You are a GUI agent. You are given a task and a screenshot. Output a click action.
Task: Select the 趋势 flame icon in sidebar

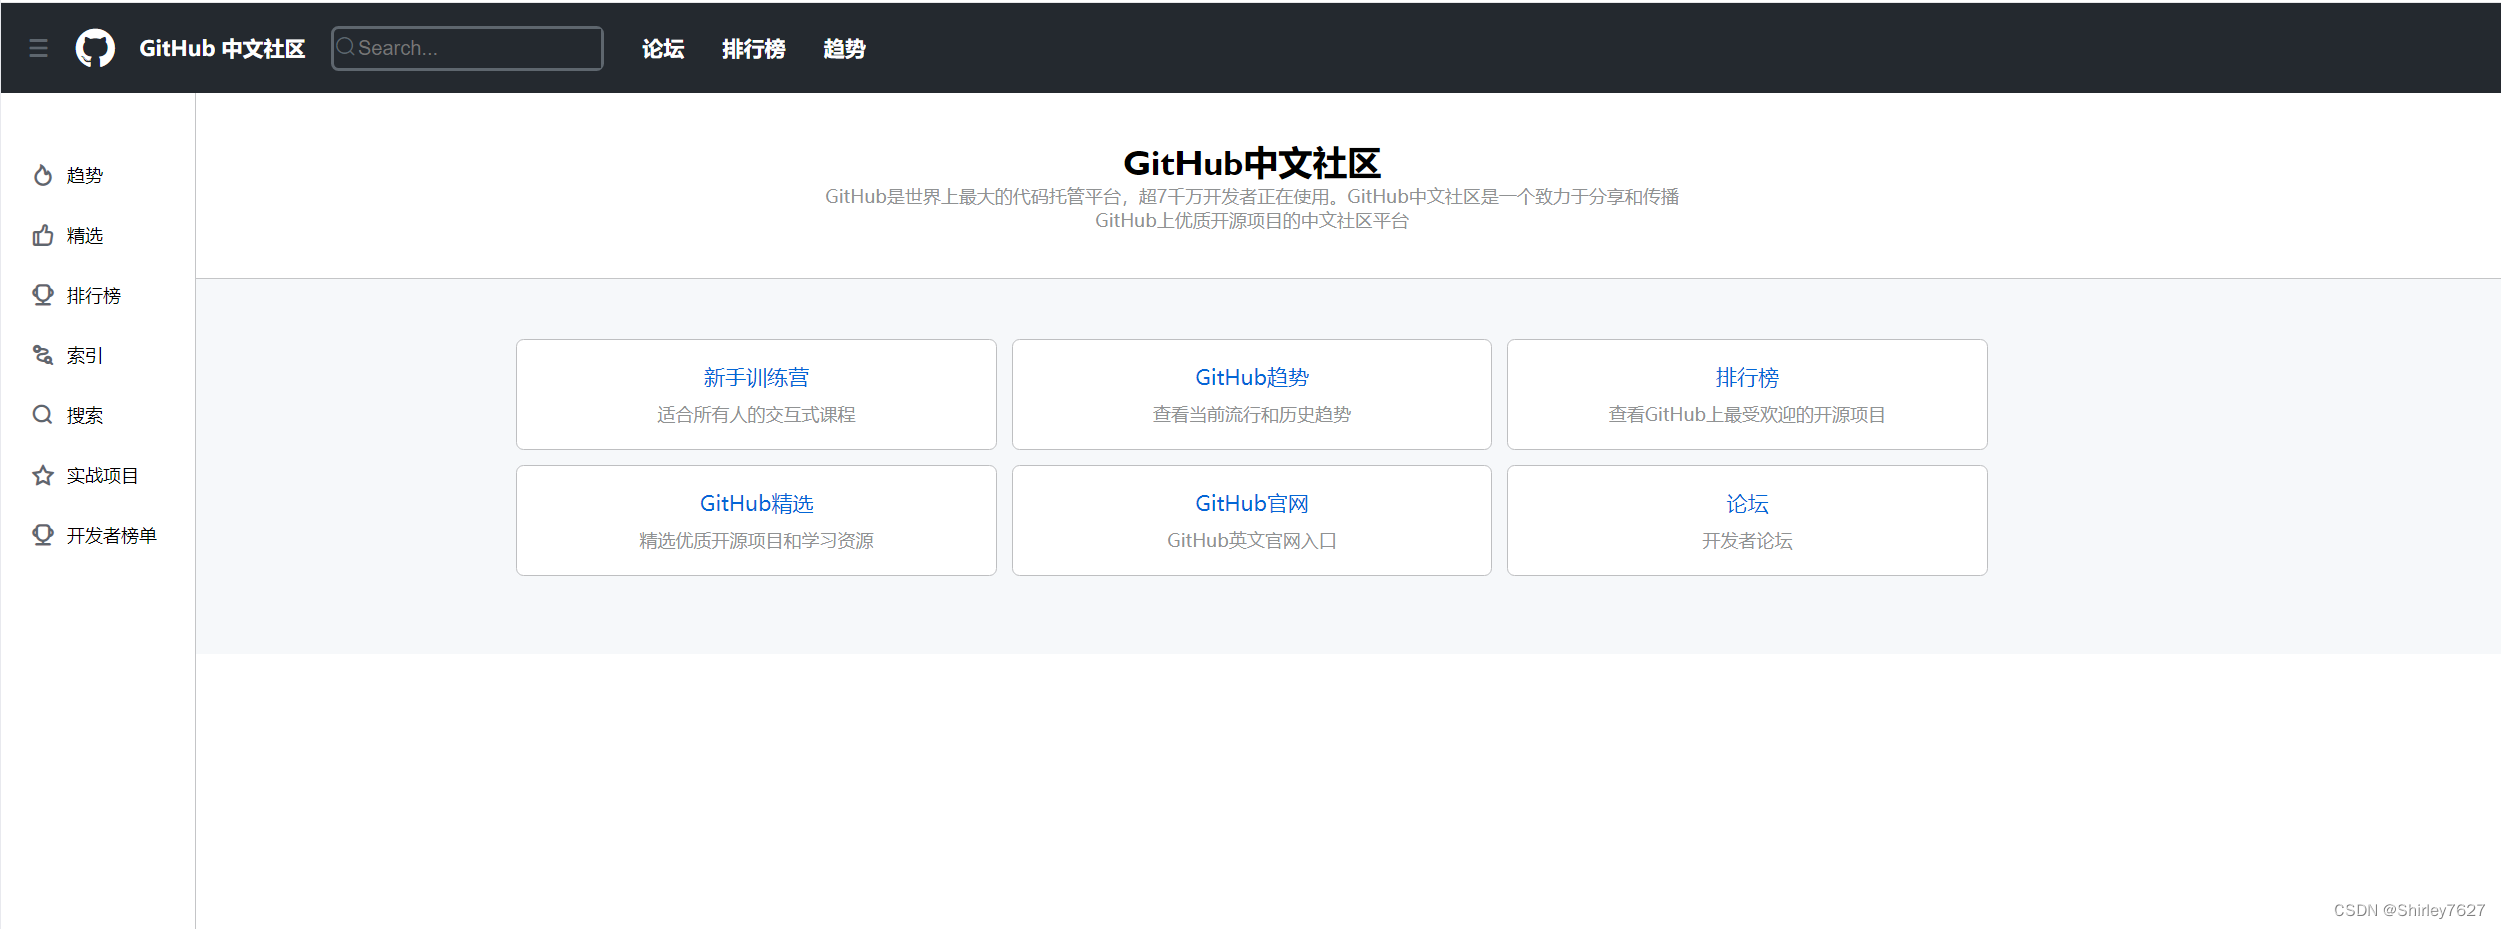tap(42, 175)
